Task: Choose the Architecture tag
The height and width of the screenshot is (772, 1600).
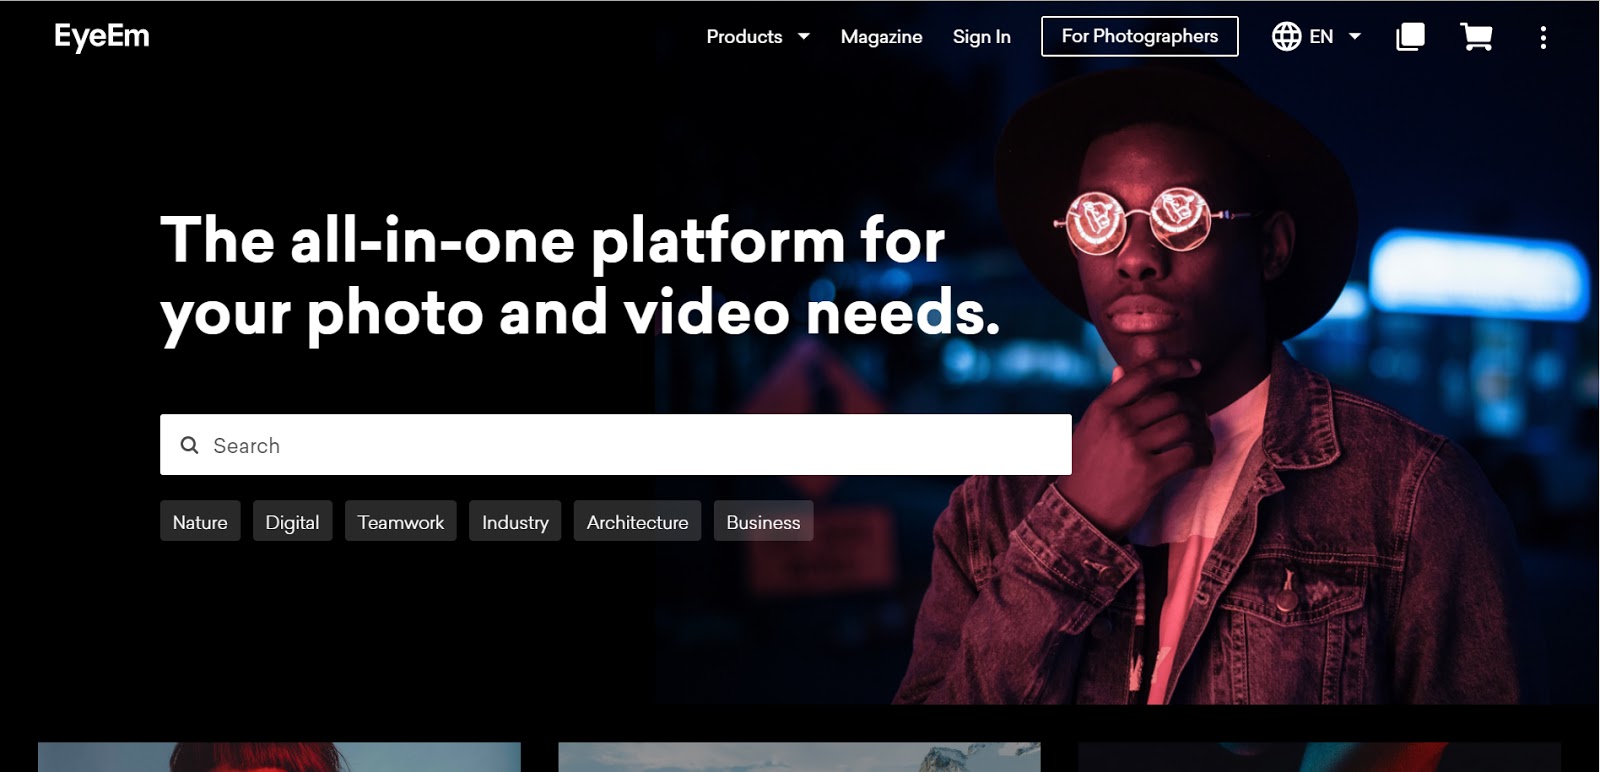Action: [637, 522]
